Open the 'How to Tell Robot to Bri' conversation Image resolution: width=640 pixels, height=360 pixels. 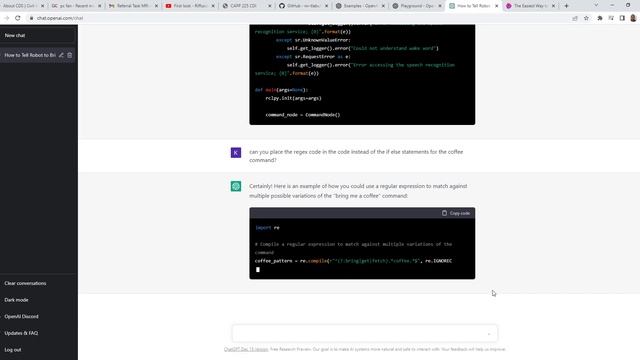tap(30, 55)
